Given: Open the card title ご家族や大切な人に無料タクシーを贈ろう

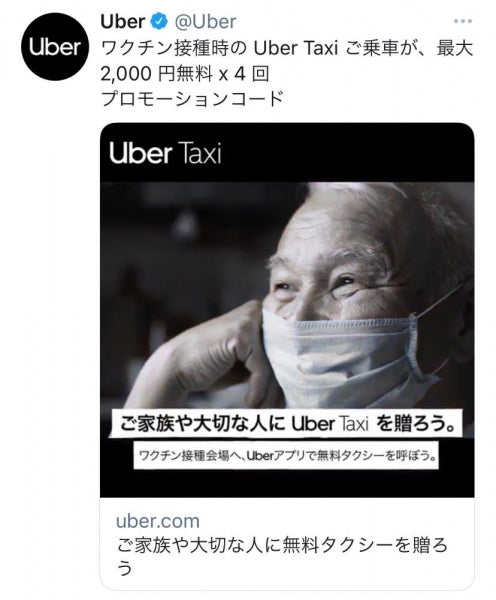Looking at the screenshot, I should point(281,557).
